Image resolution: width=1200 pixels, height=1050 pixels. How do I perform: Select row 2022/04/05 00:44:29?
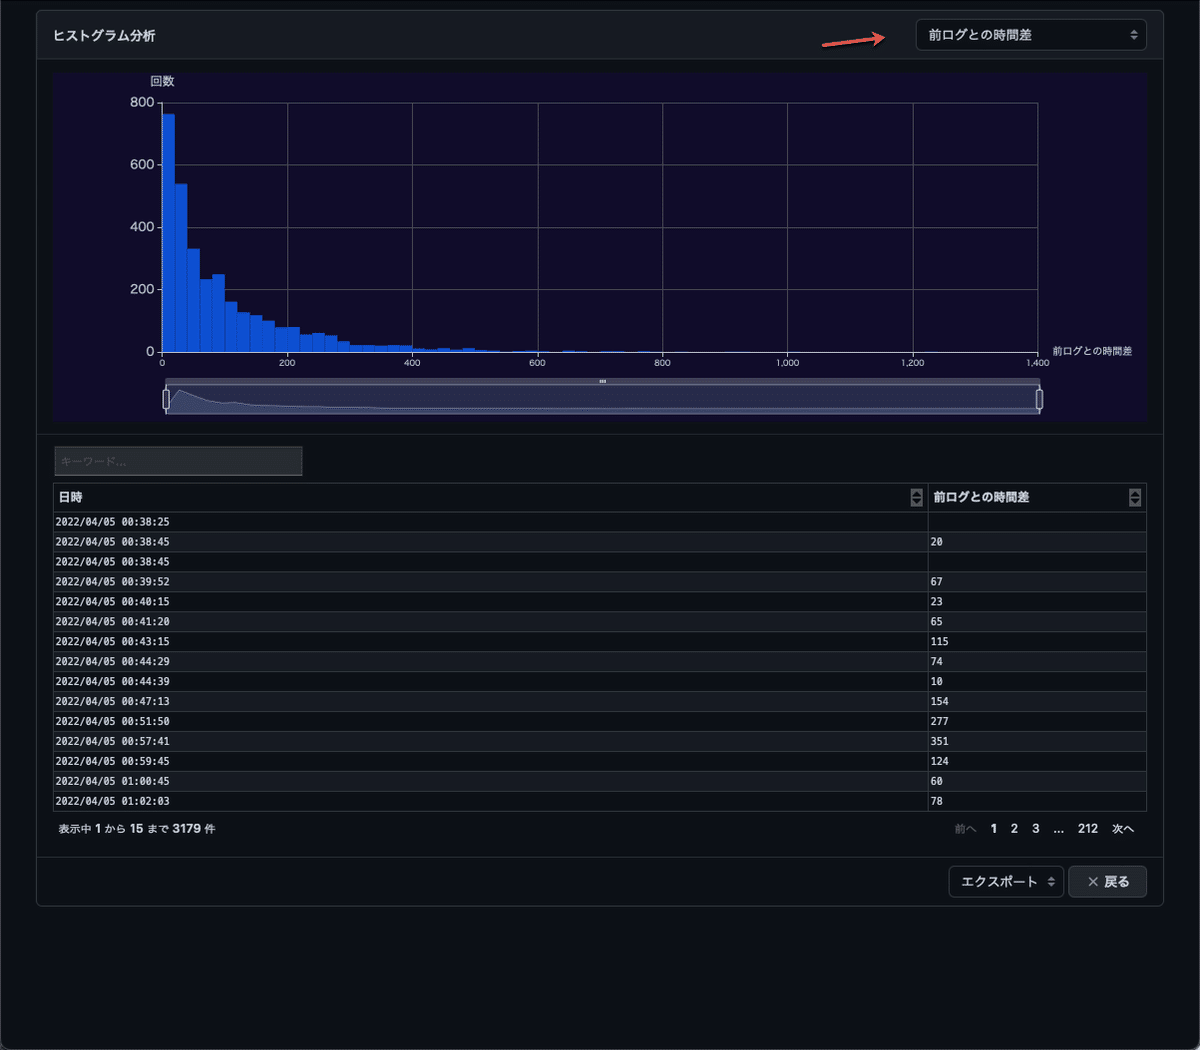click(x=600, y=662)
